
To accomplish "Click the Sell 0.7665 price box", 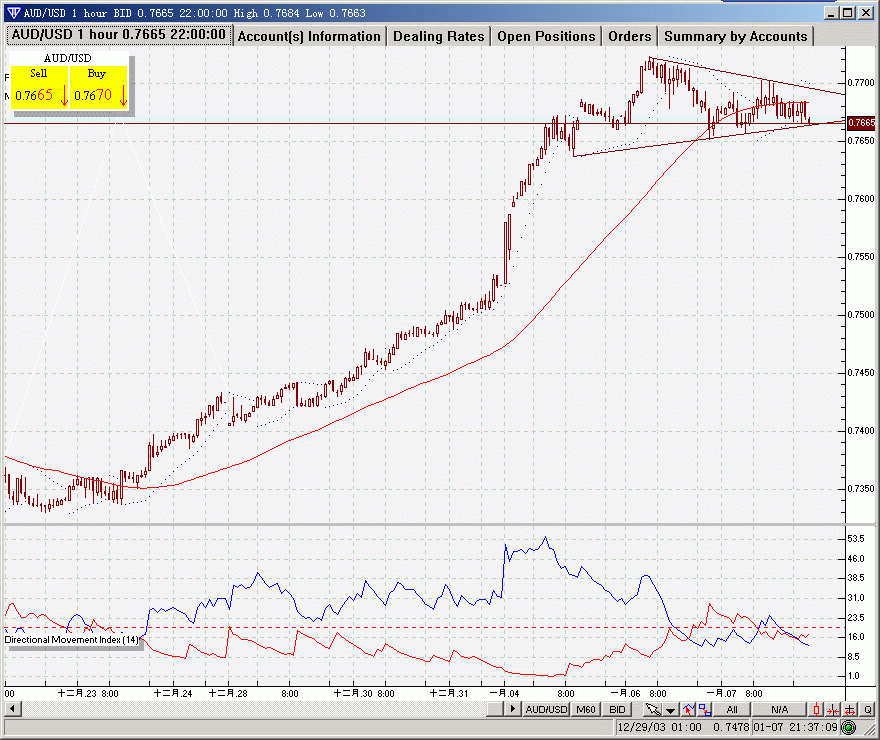I will (39, 87).
